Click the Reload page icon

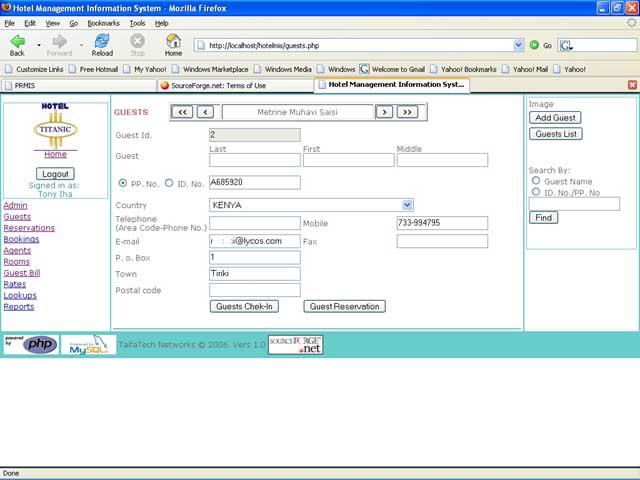pyautogui.click(x=102, y=41)
